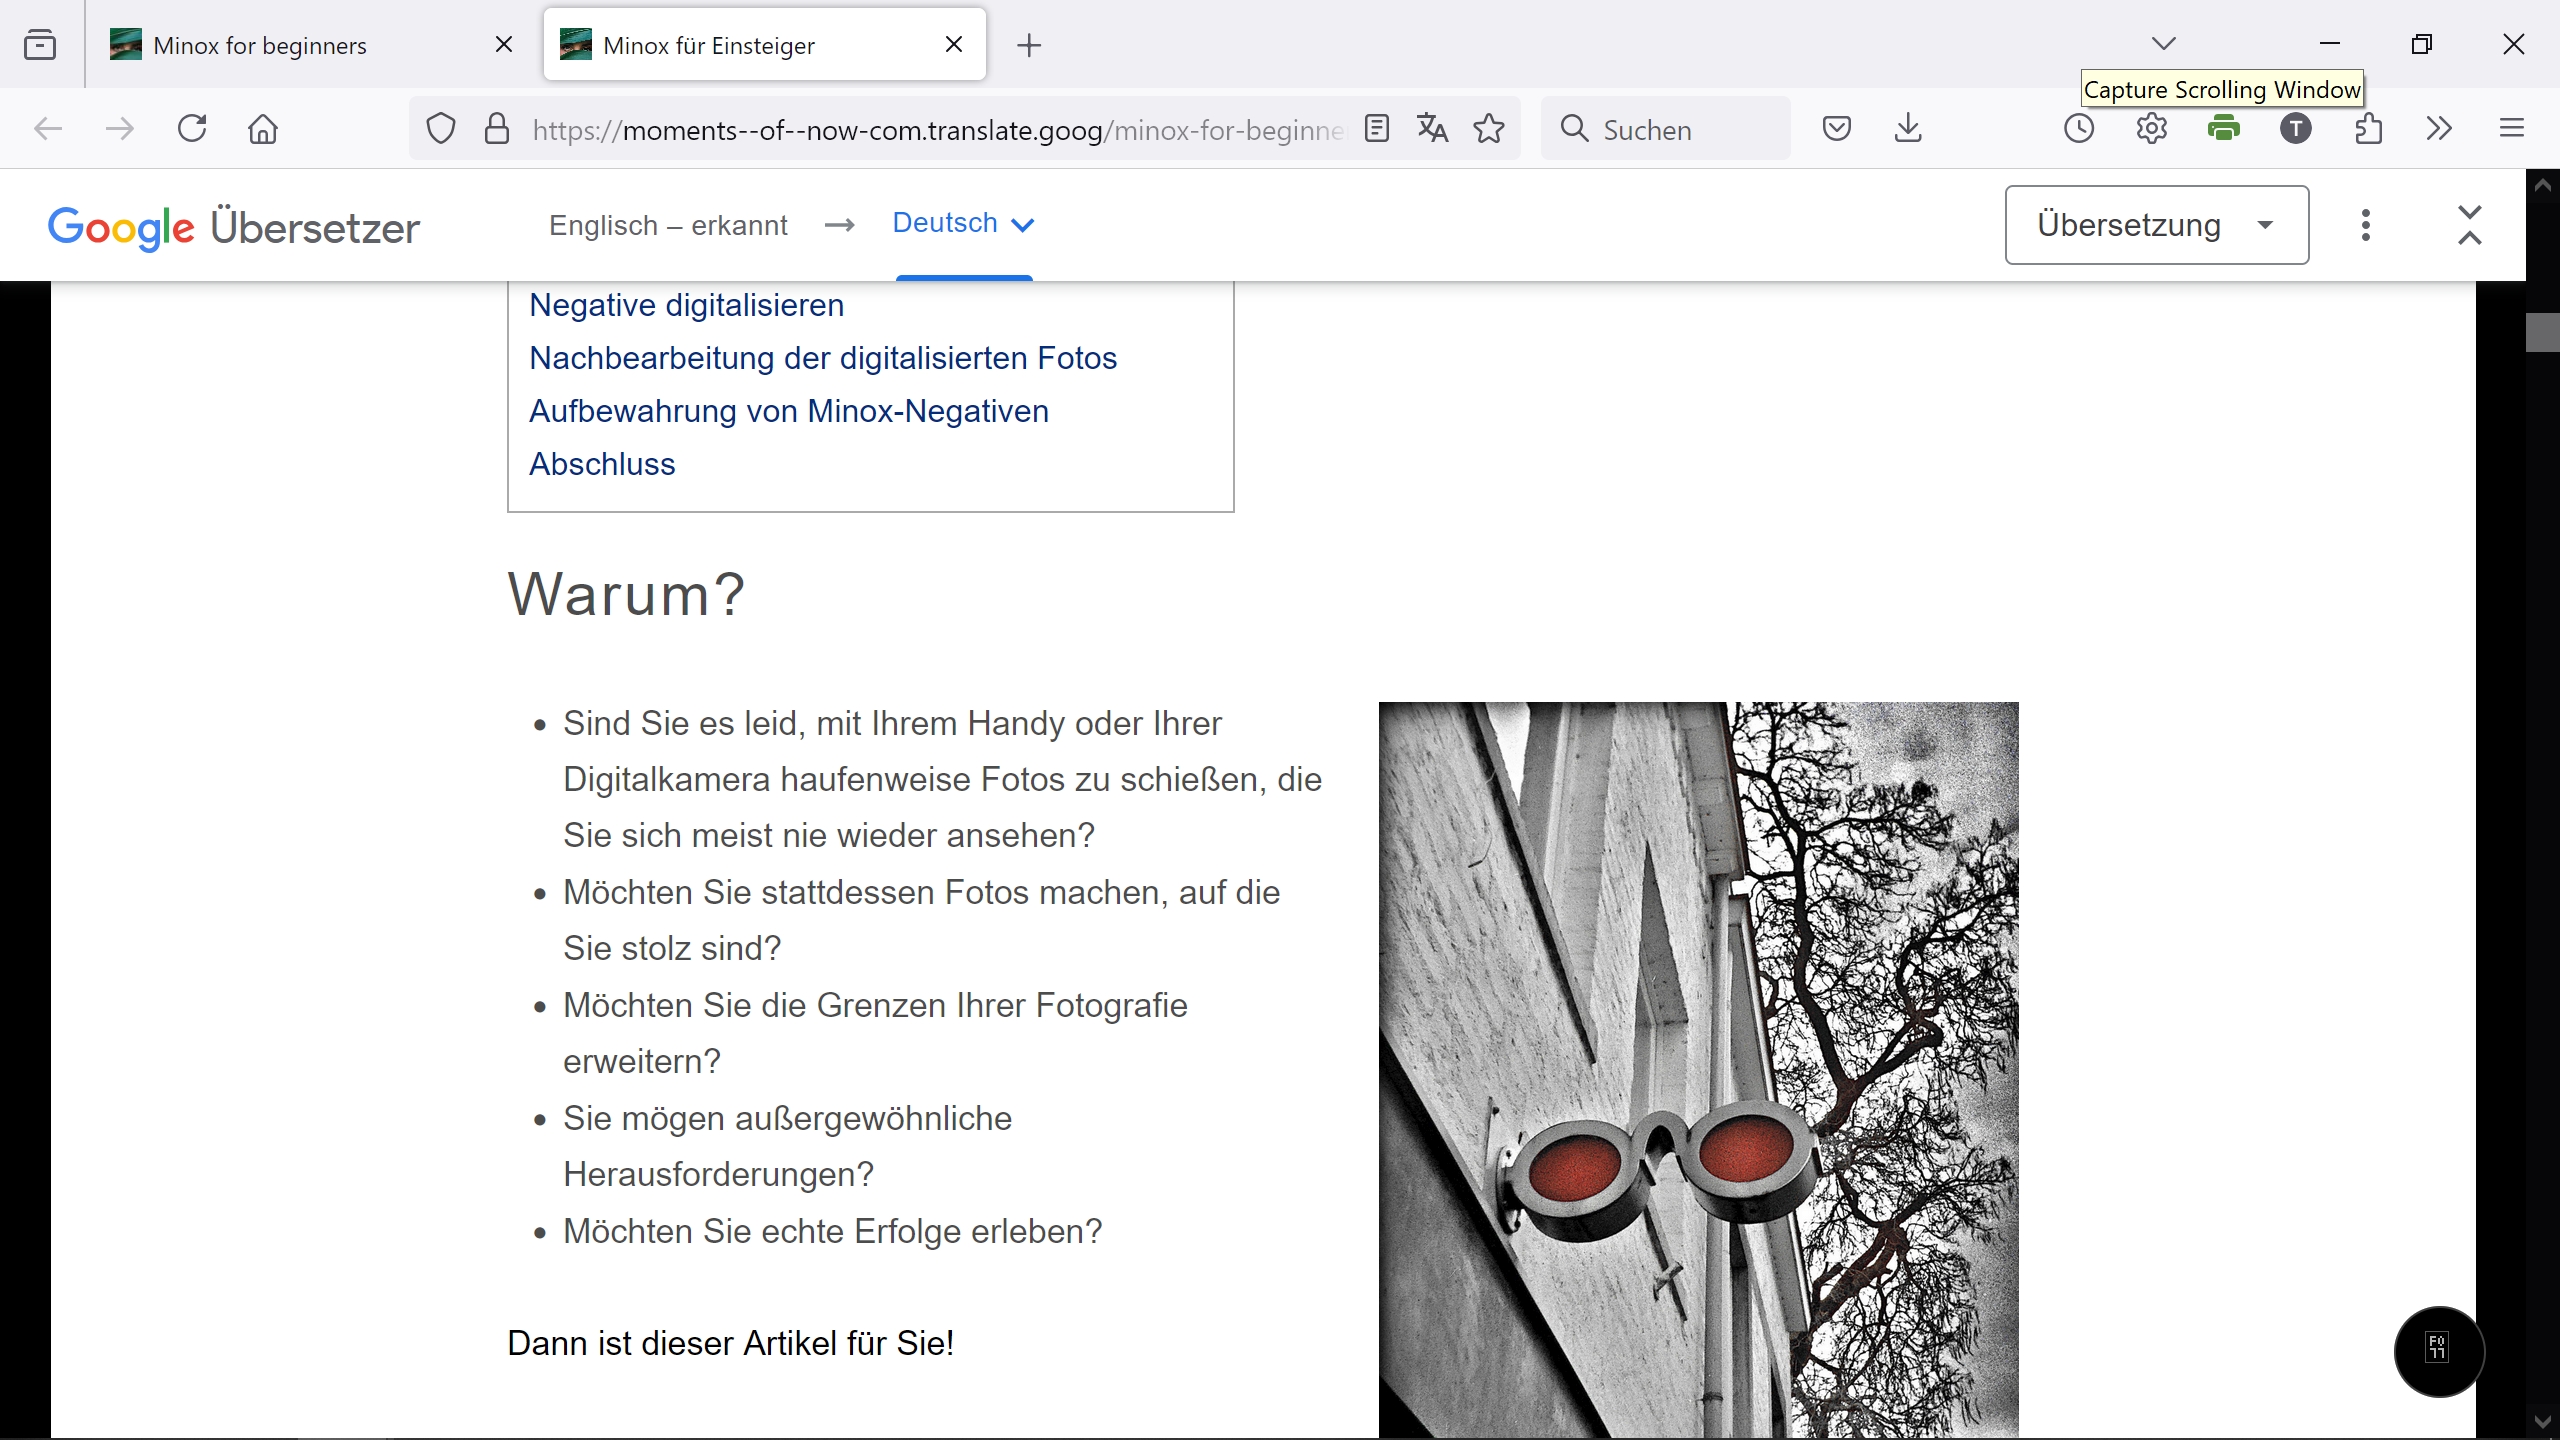Viewport: 2560px width, 1440px height.
Task: Collapse the Google Übersetzer translation bar
Action: pos(2469,225)
